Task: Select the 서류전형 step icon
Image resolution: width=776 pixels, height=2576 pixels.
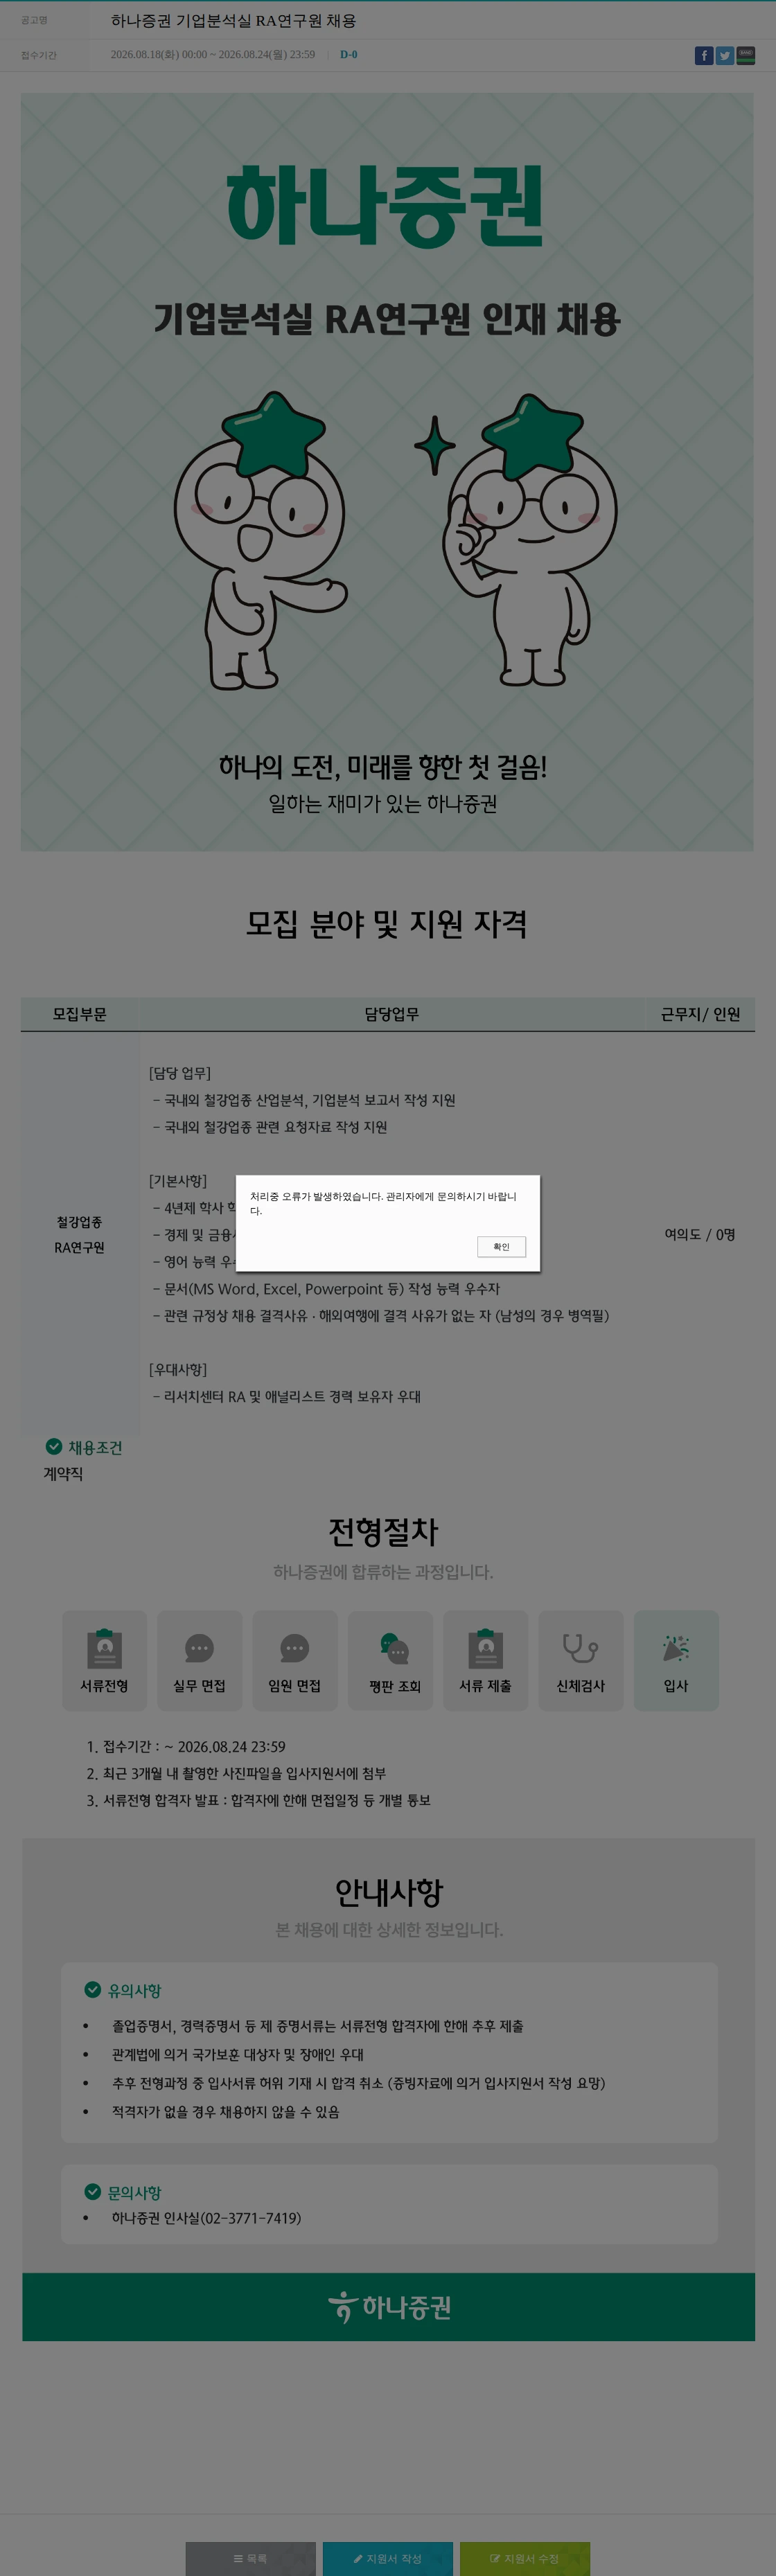Action: coord(104,1648)
